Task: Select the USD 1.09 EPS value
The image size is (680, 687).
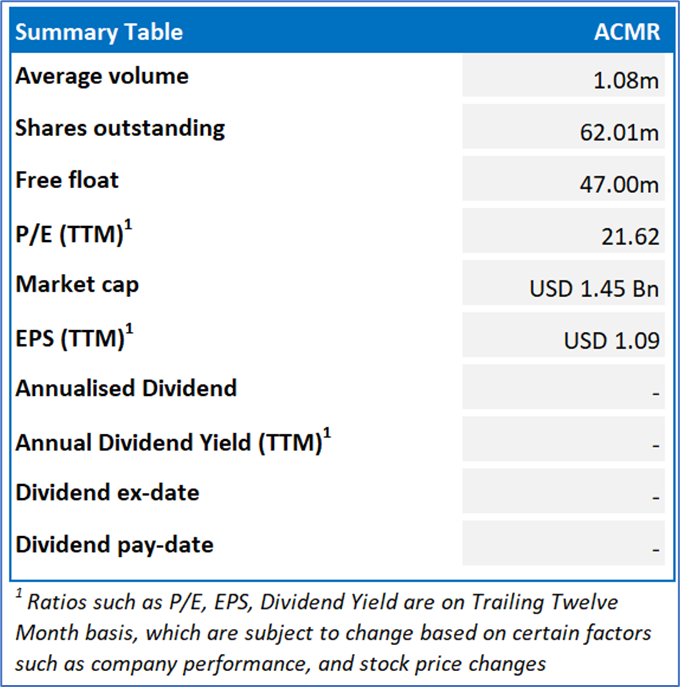Action: point(611,341)
